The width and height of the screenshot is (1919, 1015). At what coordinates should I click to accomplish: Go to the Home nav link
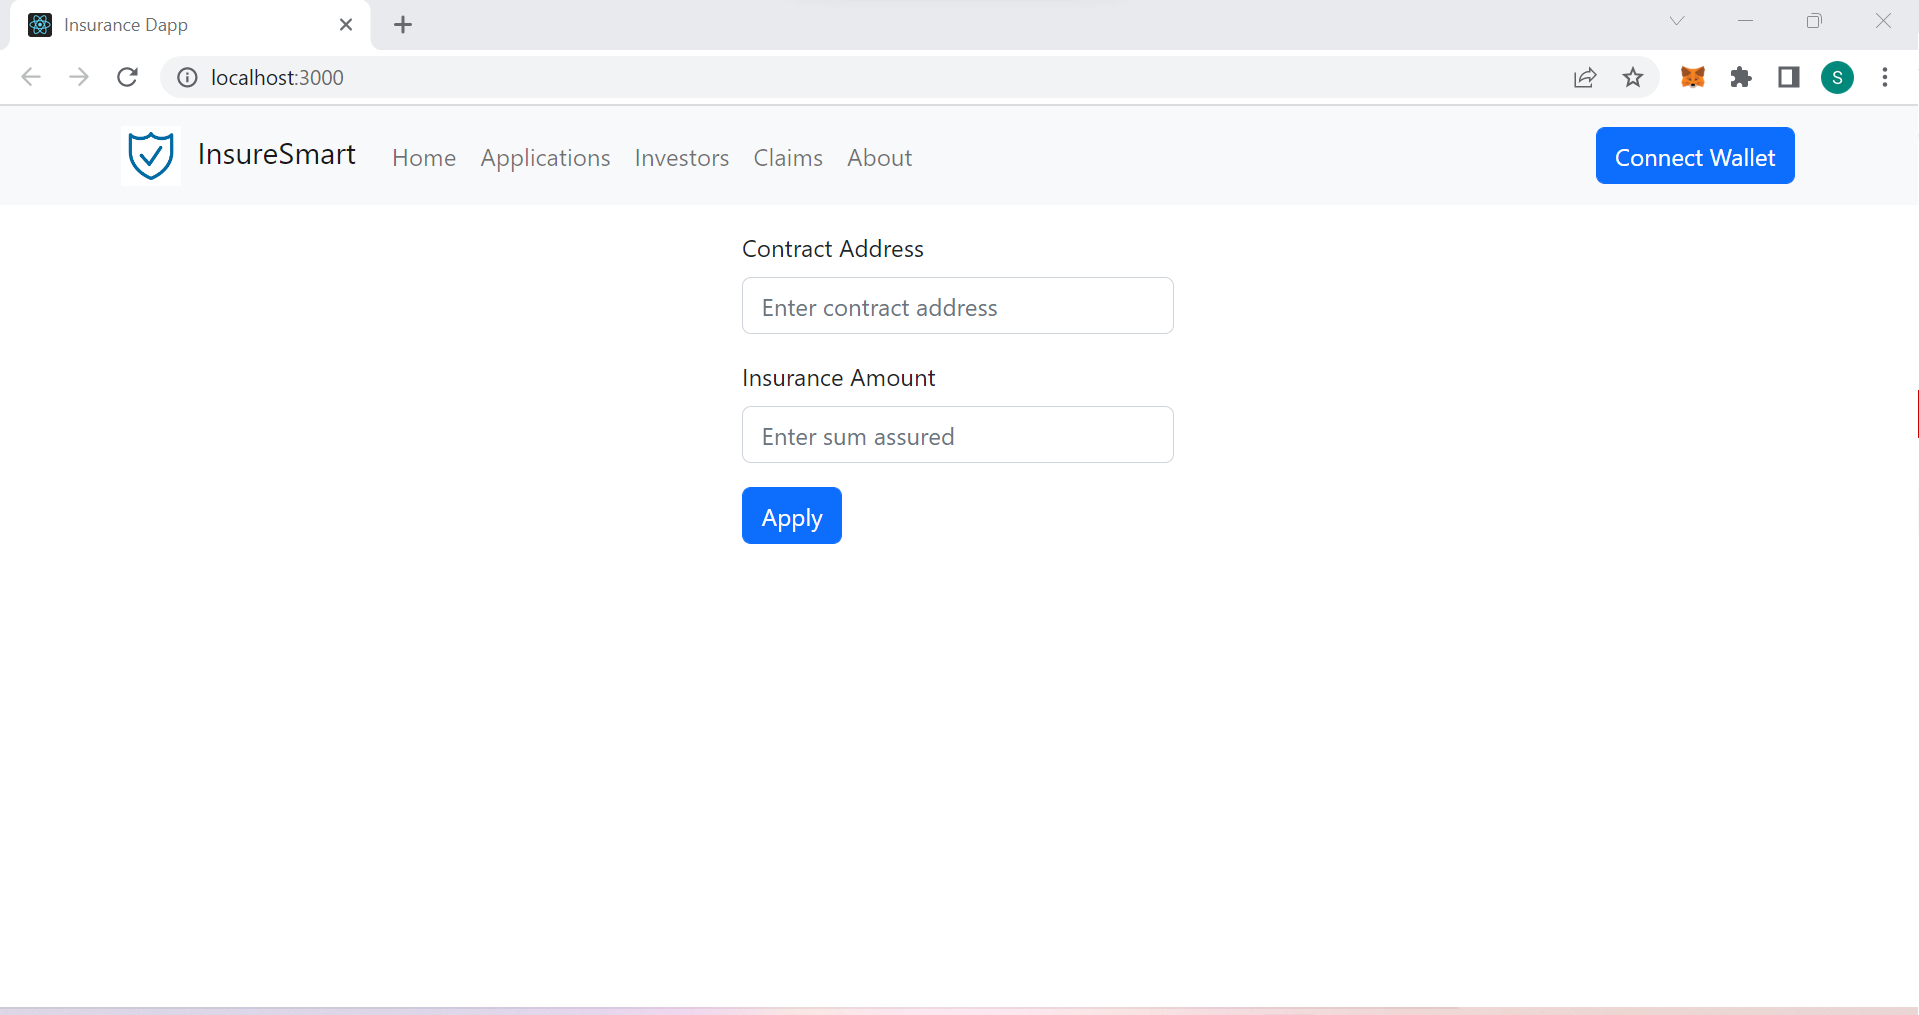[424, 158]
